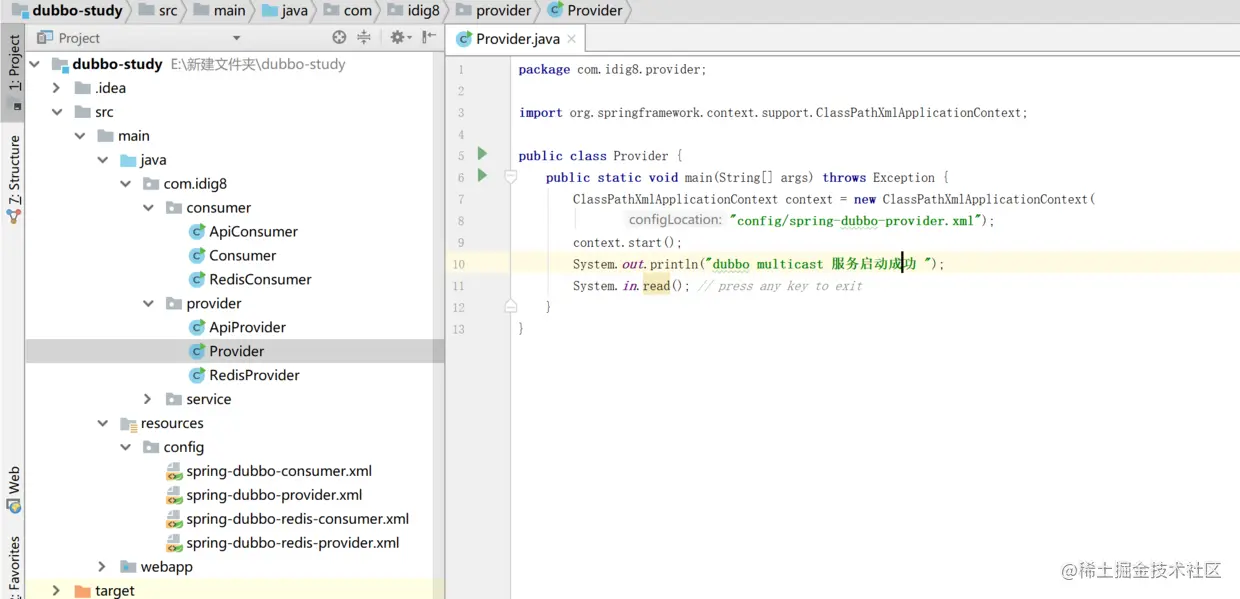This screenshot has height=599, width=1240.
Task: Collapse the java folder arrow
Action: [x=103, y=160]
